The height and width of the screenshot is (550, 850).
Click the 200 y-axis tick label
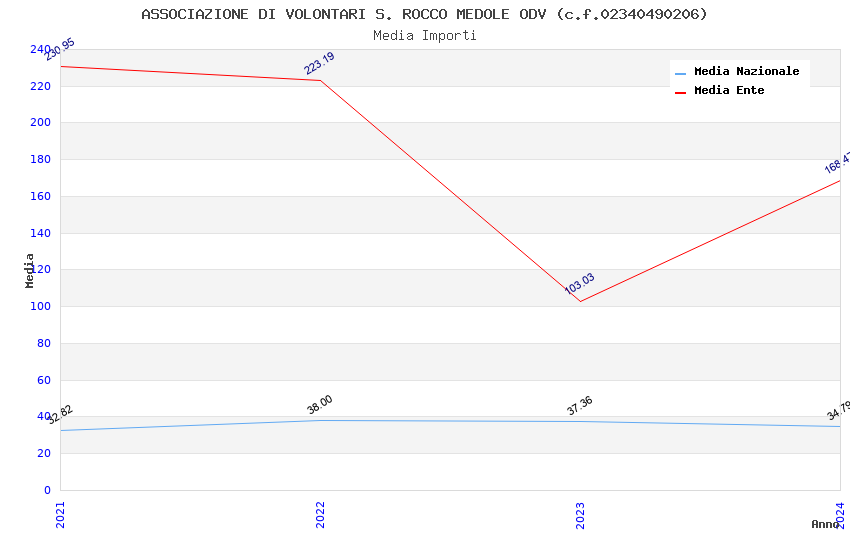pos(41,122)
